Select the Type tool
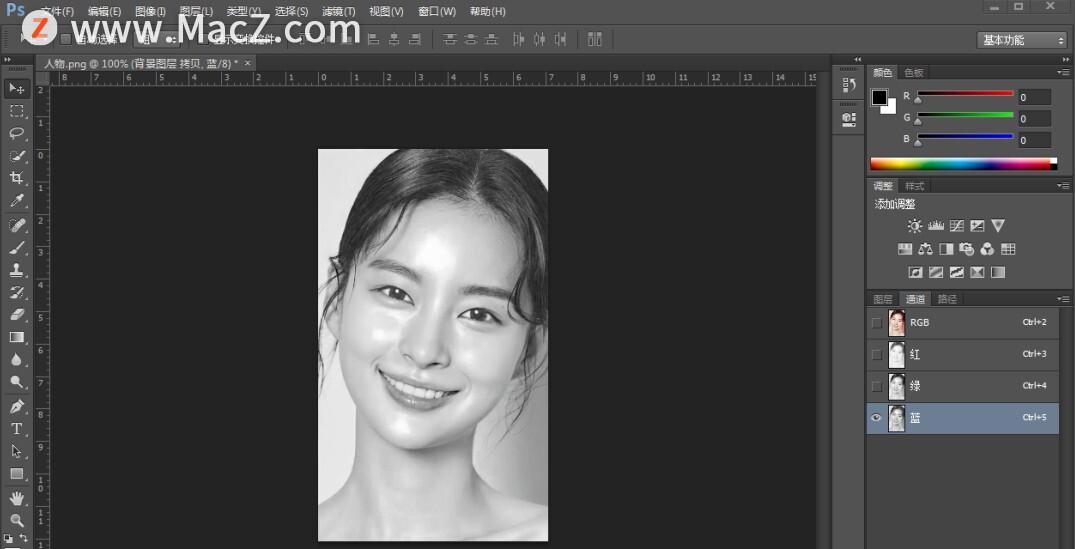 point(17,429)
